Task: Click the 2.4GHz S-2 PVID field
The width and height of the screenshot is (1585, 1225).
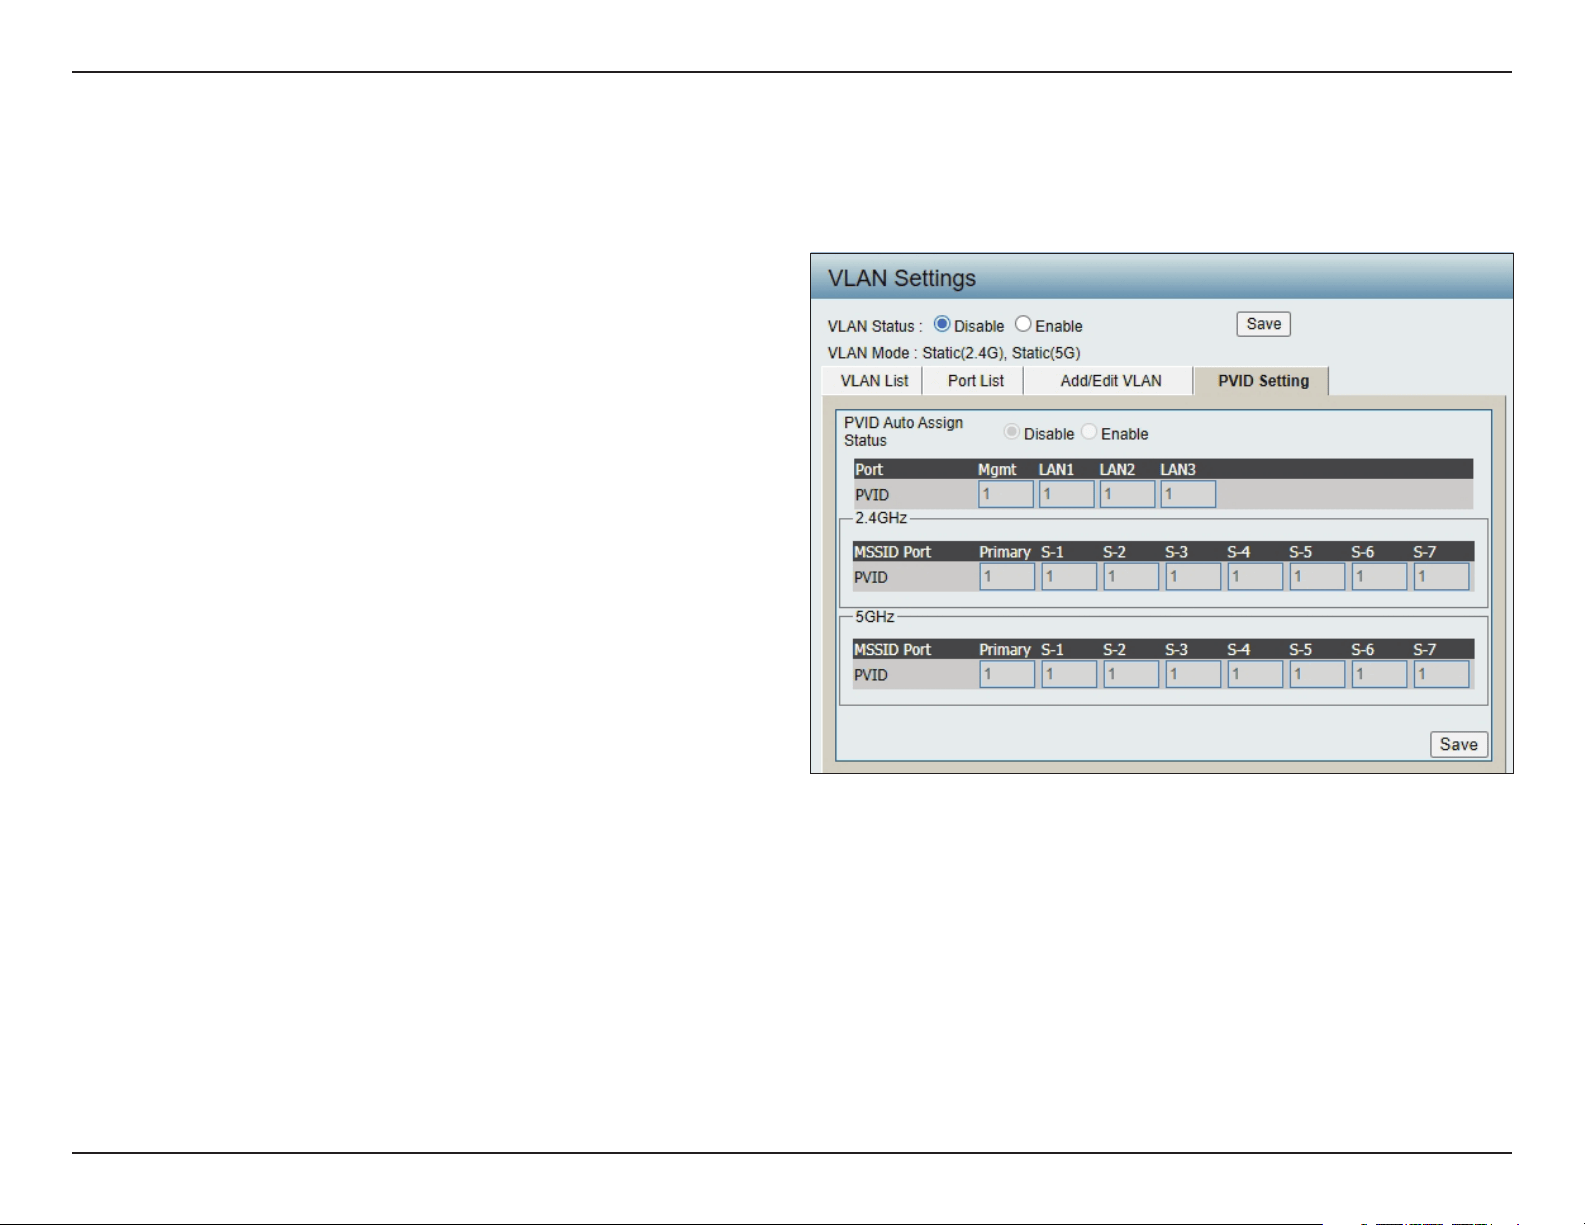Action: coord(1131,576)
